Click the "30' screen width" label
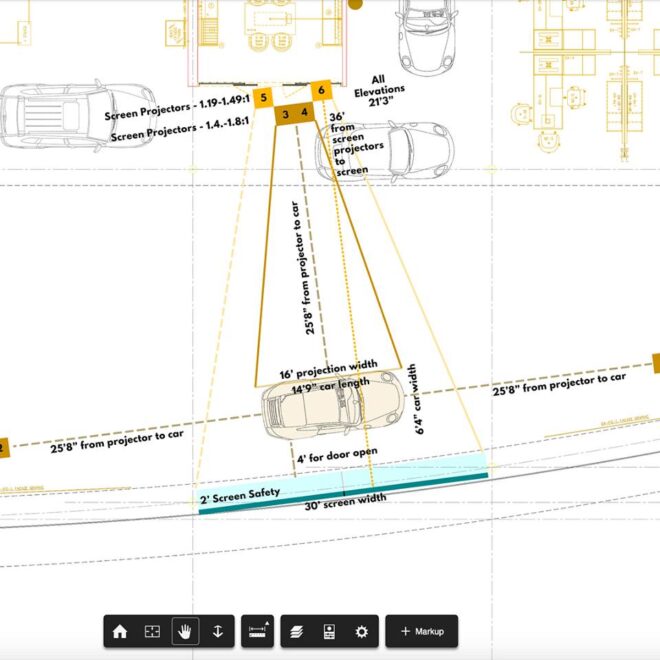The height and width of the screenshot is (660, 660). coord(345,502)
